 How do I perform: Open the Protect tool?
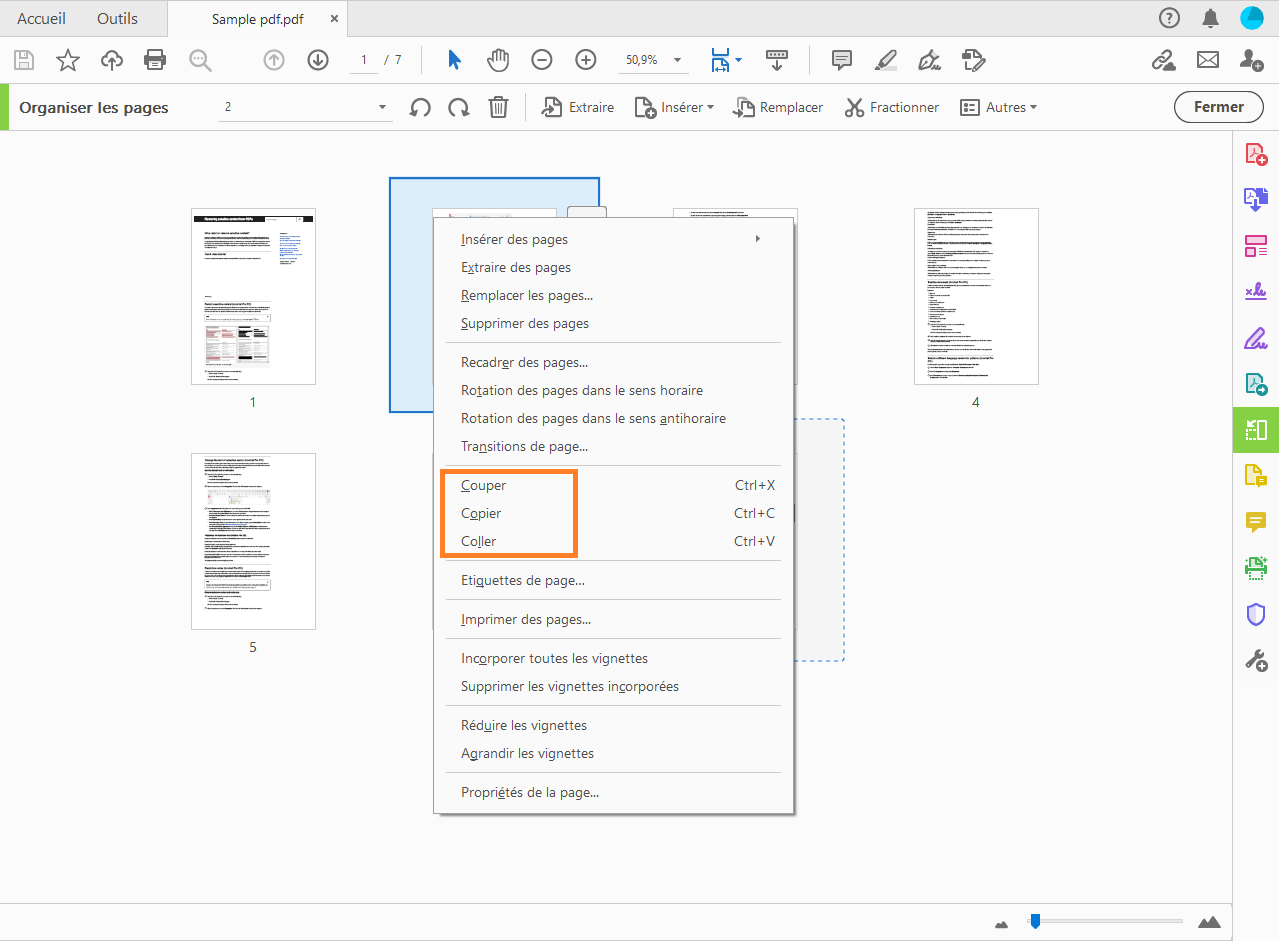(x=1256, y=614)
